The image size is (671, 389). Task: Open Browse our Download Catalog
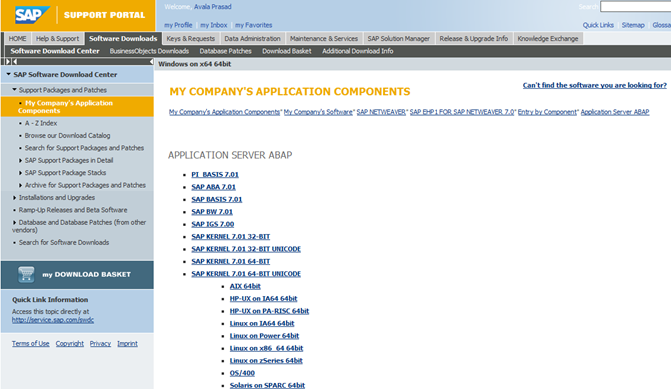pyautogui.click(x=67, y=136)
